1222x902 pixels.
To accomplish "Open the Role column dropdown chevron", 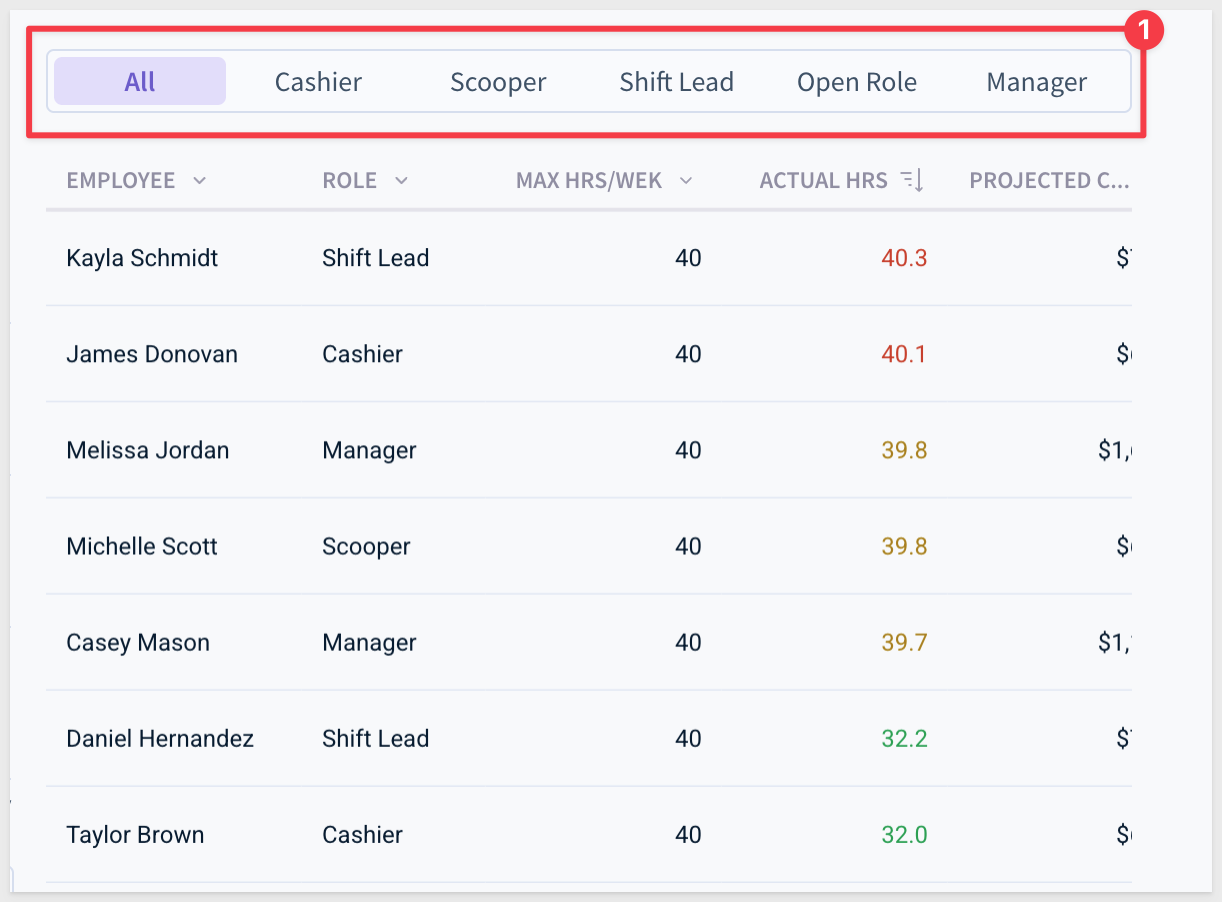I will [x=401, y=181].
